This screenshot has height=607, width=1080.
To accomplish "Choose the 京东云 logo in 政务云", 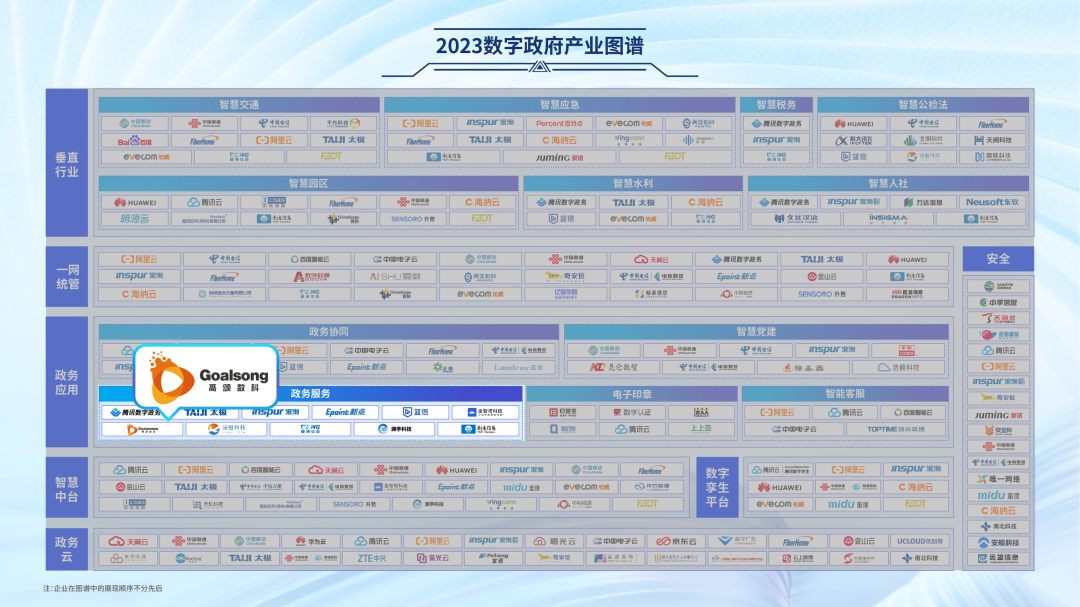I will pos(675,542).
